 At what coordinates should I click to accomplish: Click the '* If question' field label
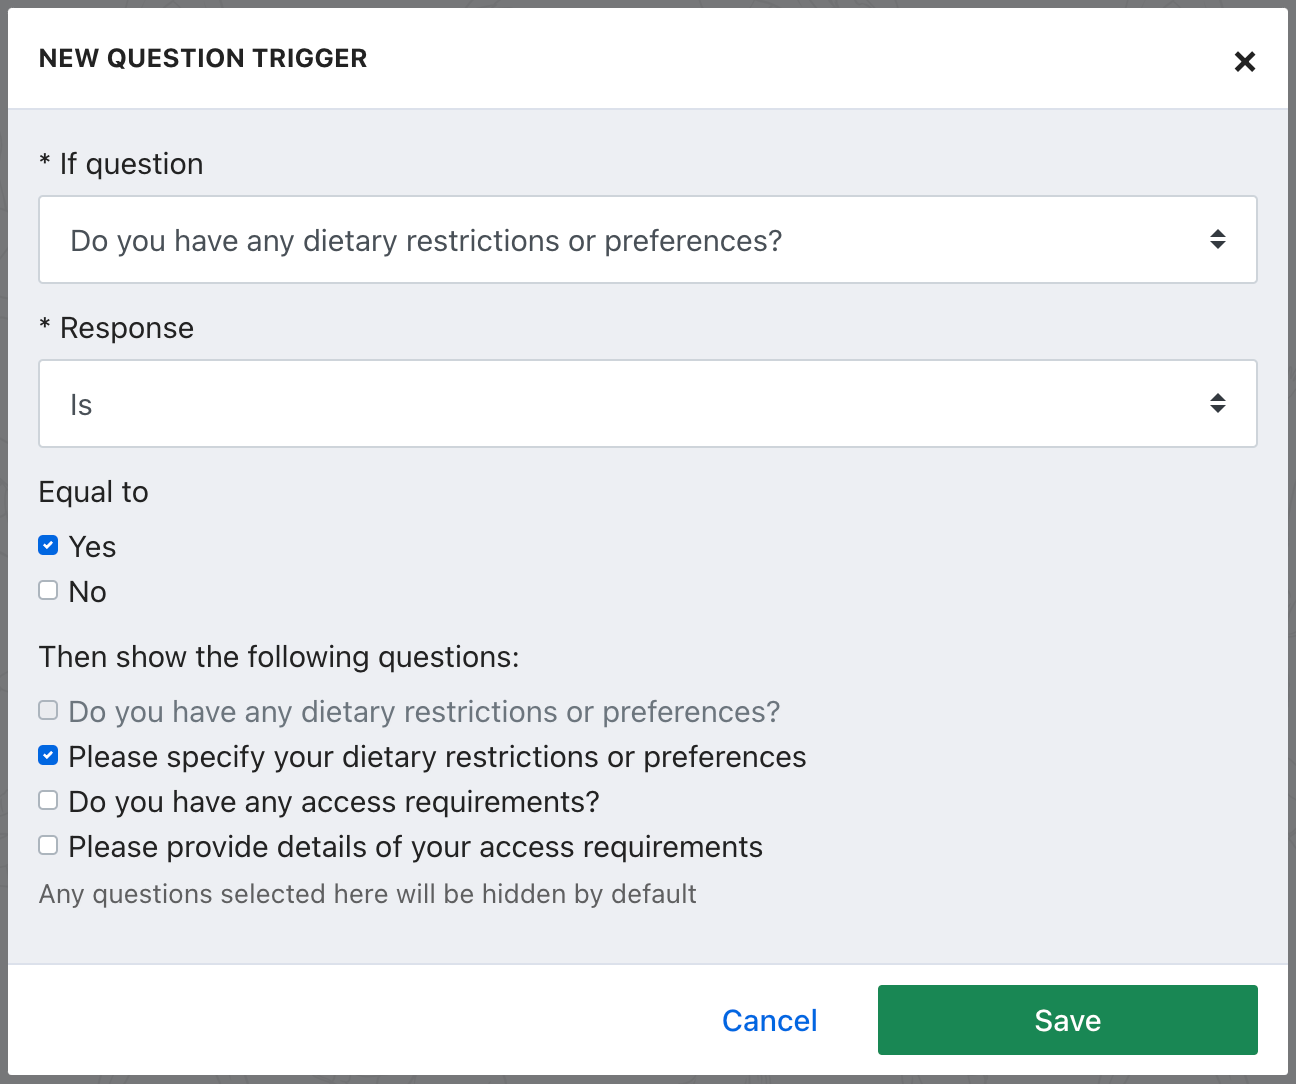[121, 164]
